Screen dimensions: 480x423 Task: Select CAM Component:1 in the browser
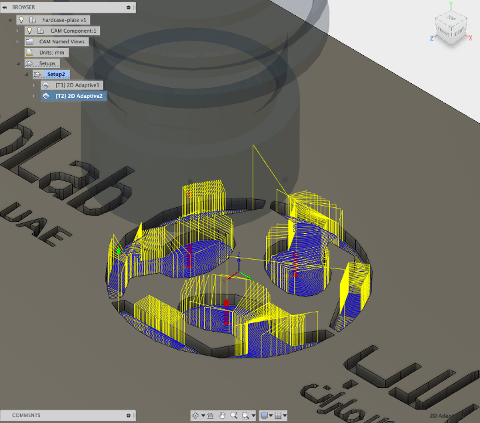62,31
